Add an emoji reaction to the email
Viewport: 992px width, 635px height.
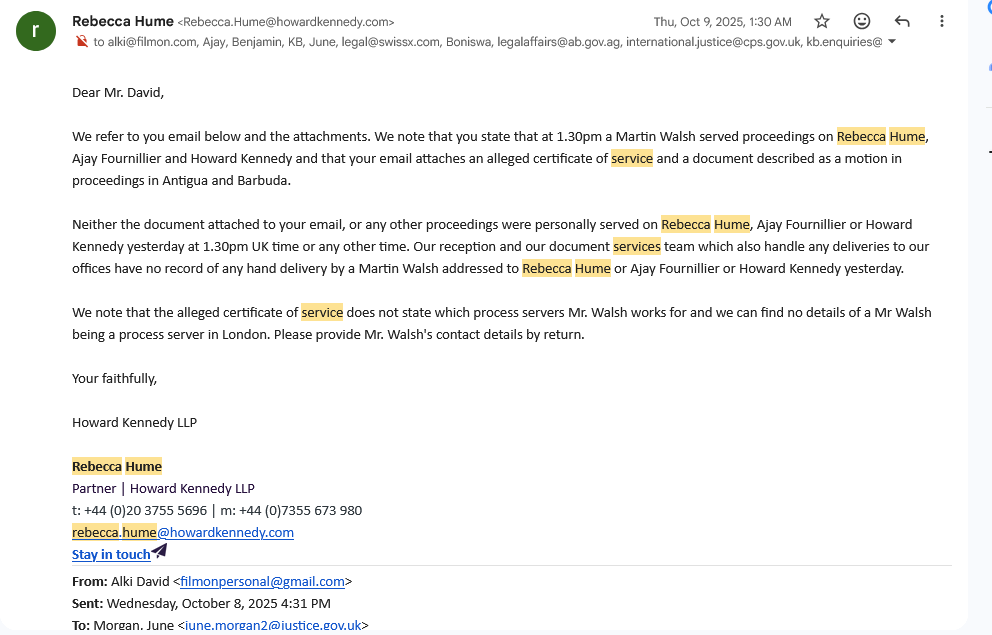pyautogui.click(x=862, y=21)
